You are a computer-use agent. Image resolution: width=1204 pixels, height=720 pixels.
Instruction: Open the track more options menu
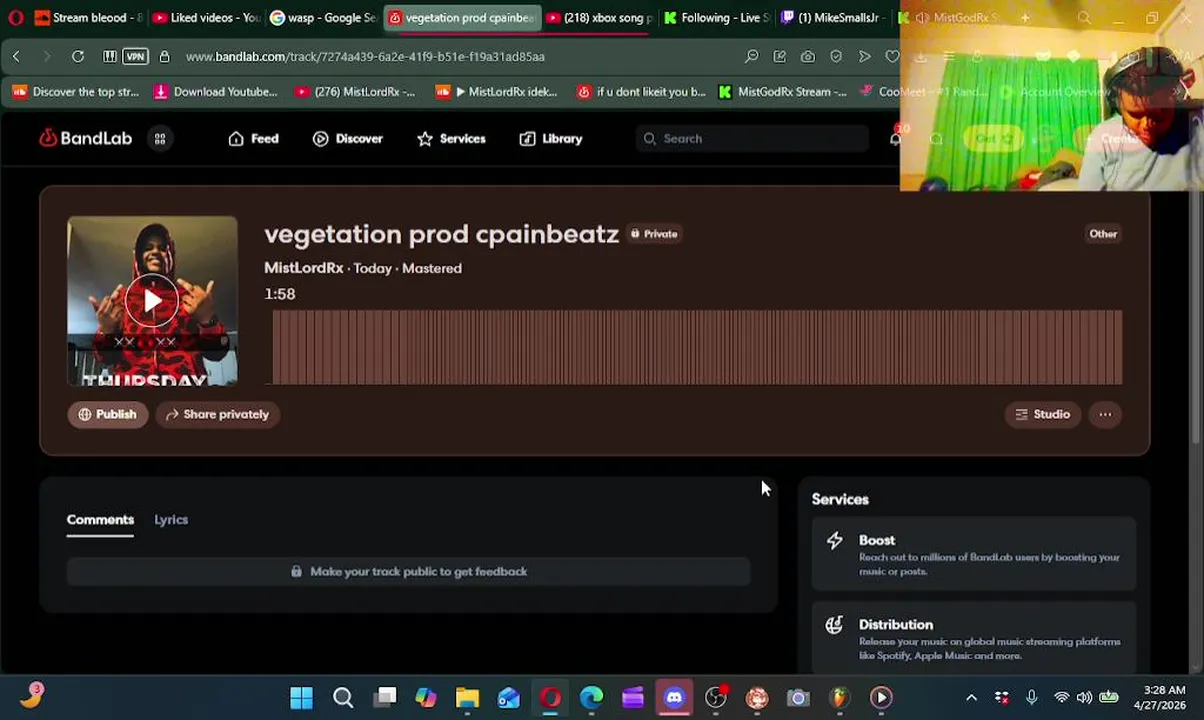pos(1105,414)
